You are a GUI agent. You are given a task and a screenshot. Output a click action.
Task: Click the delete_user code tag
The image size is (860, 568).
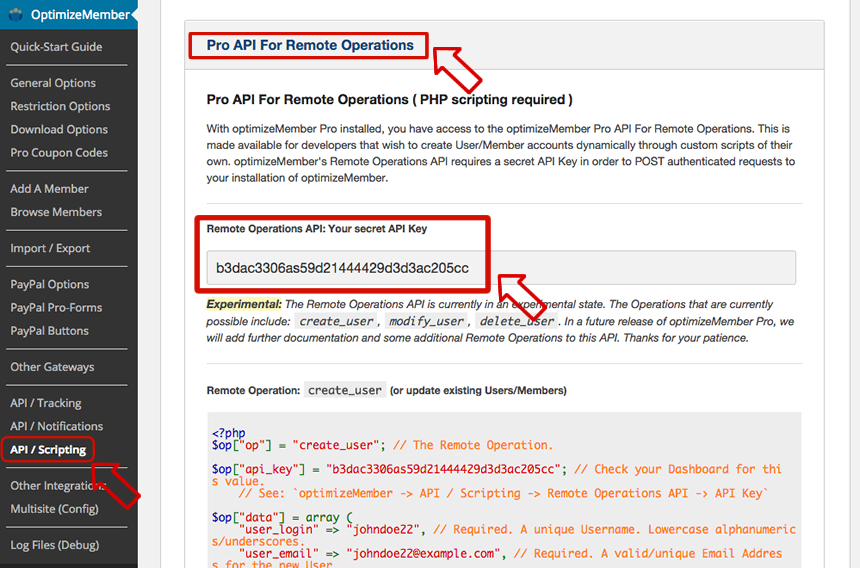517,321
